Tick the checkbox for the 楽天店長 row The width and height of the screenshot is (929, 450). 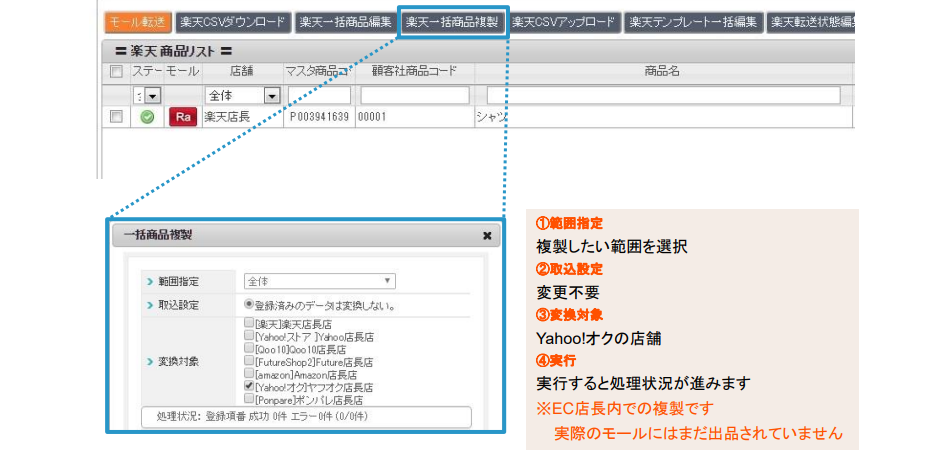click(x=116, y=117)
